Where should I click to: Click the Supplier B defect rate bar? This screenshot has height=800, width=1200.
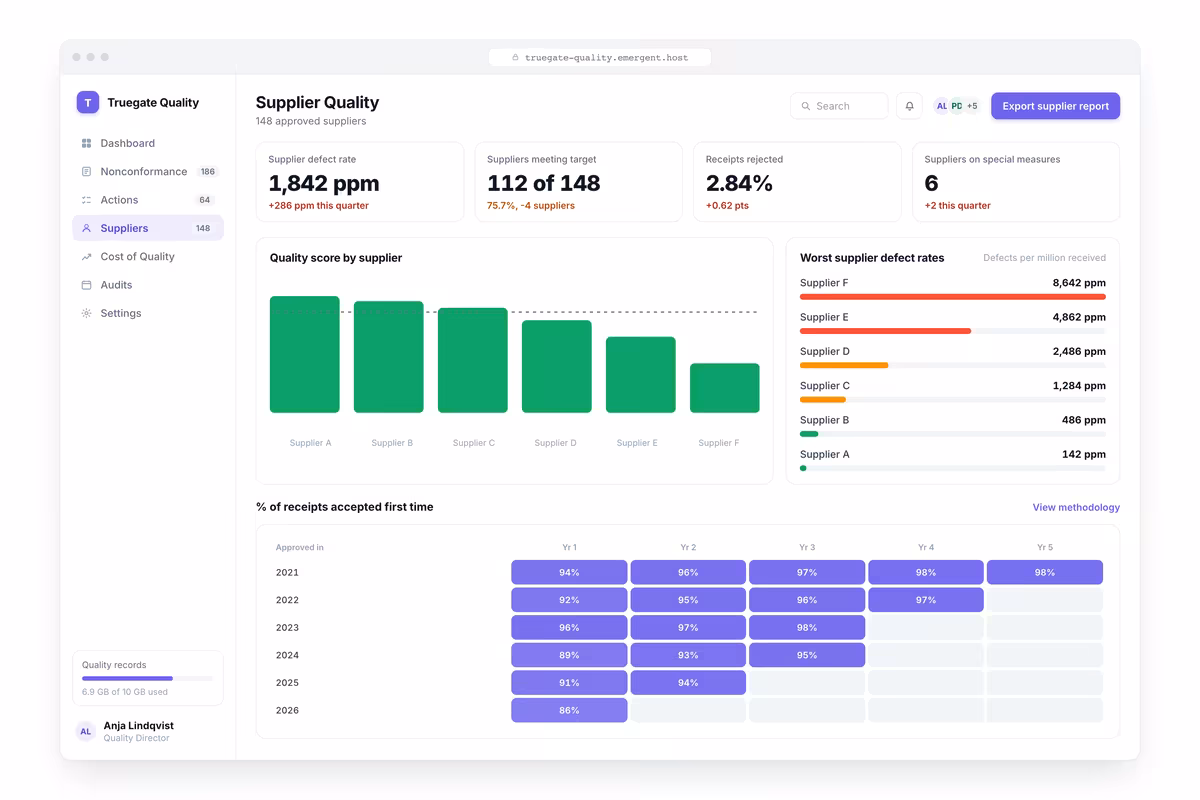coord(809,434)
